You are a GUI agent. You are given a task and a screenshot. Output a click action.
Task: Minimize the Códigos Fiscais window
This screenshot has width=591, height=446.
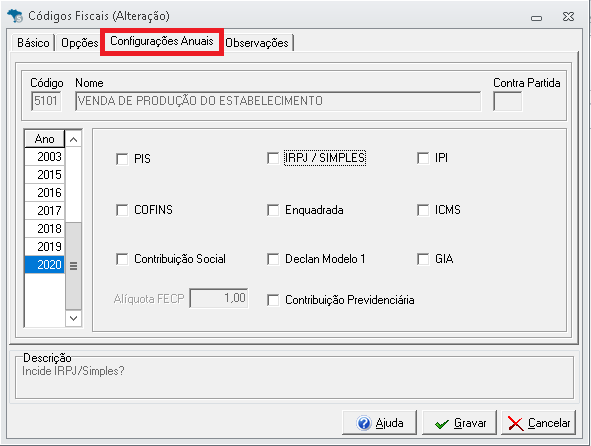pos(536,17)
